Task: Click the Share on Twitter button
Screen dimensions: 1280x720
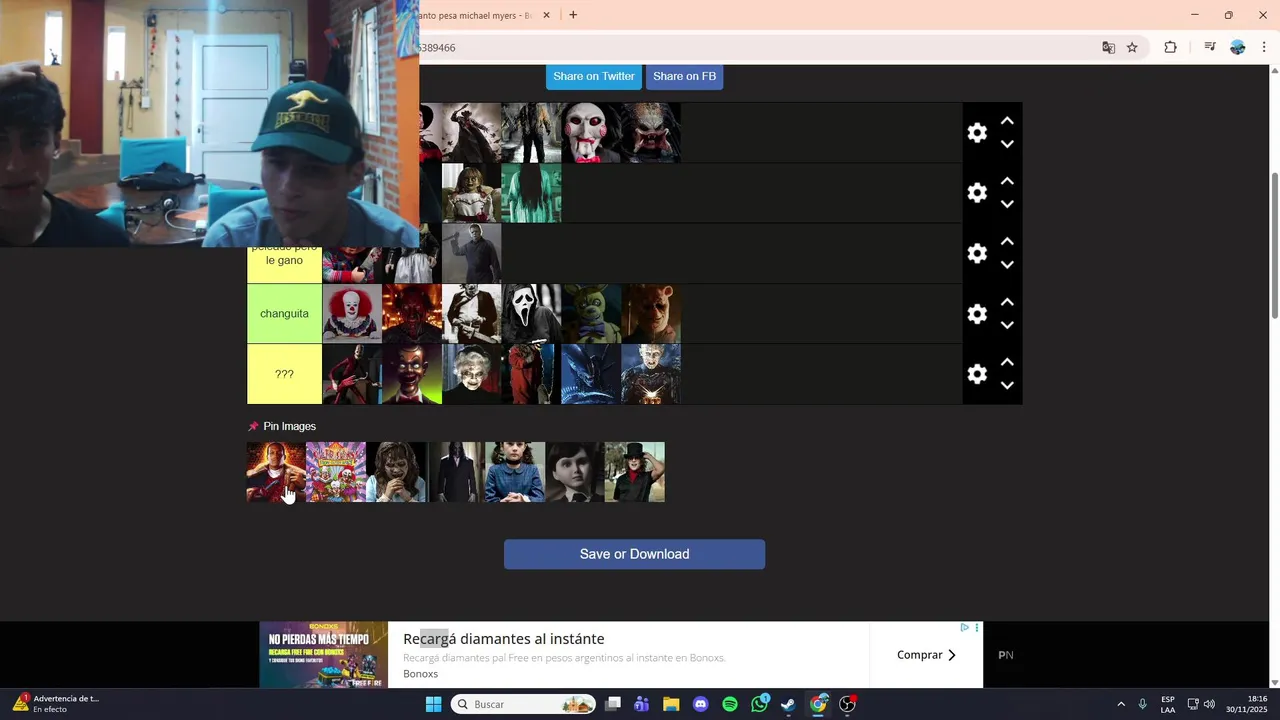Action: coord(594,77)
